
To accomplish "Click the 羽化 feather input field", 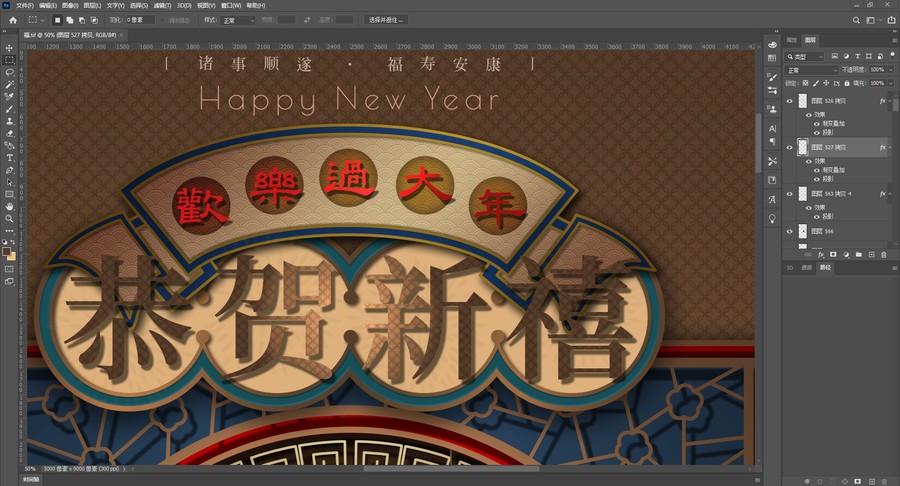I will (141, 20).
